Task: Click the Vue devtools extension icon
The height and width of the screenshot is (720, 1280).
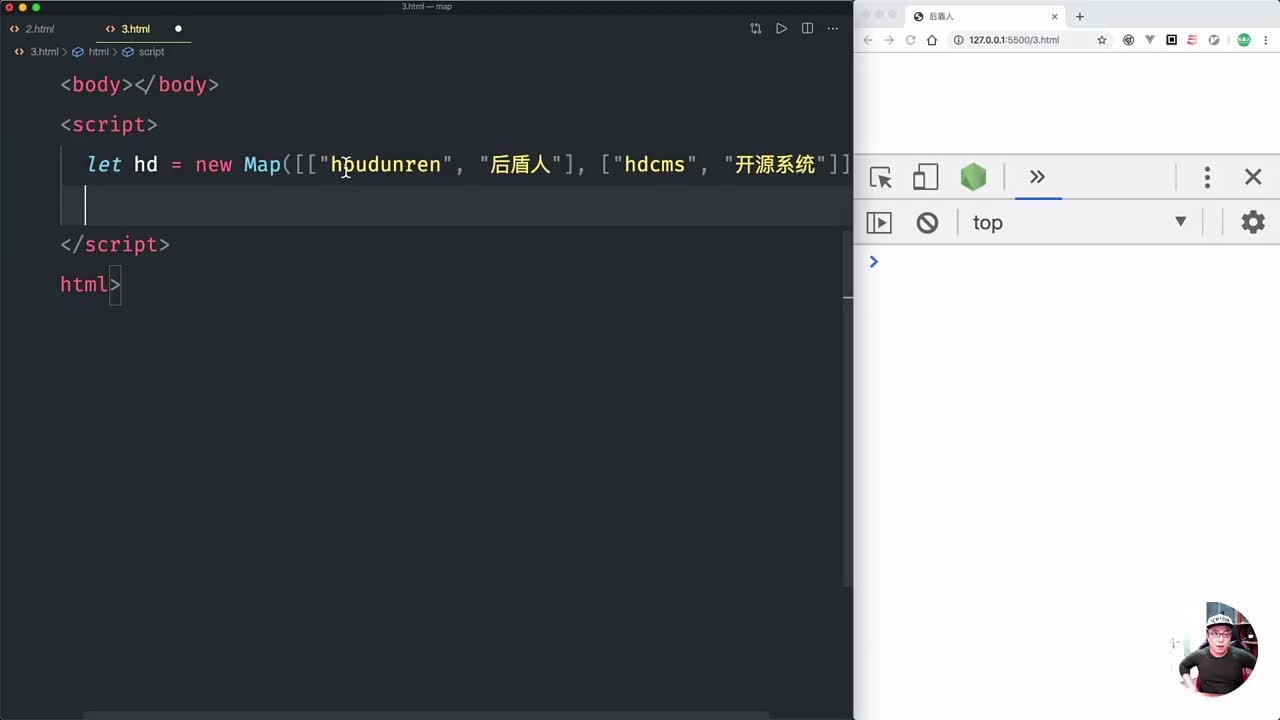Action: point(1150,40)
